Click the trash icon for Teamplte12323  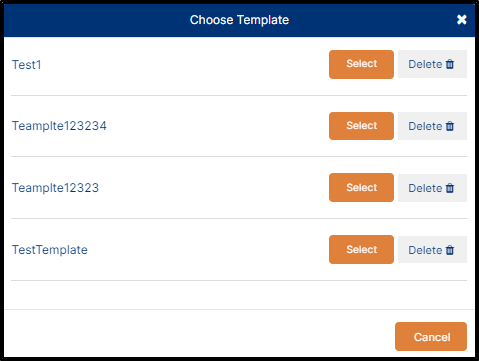click(450, 188)
